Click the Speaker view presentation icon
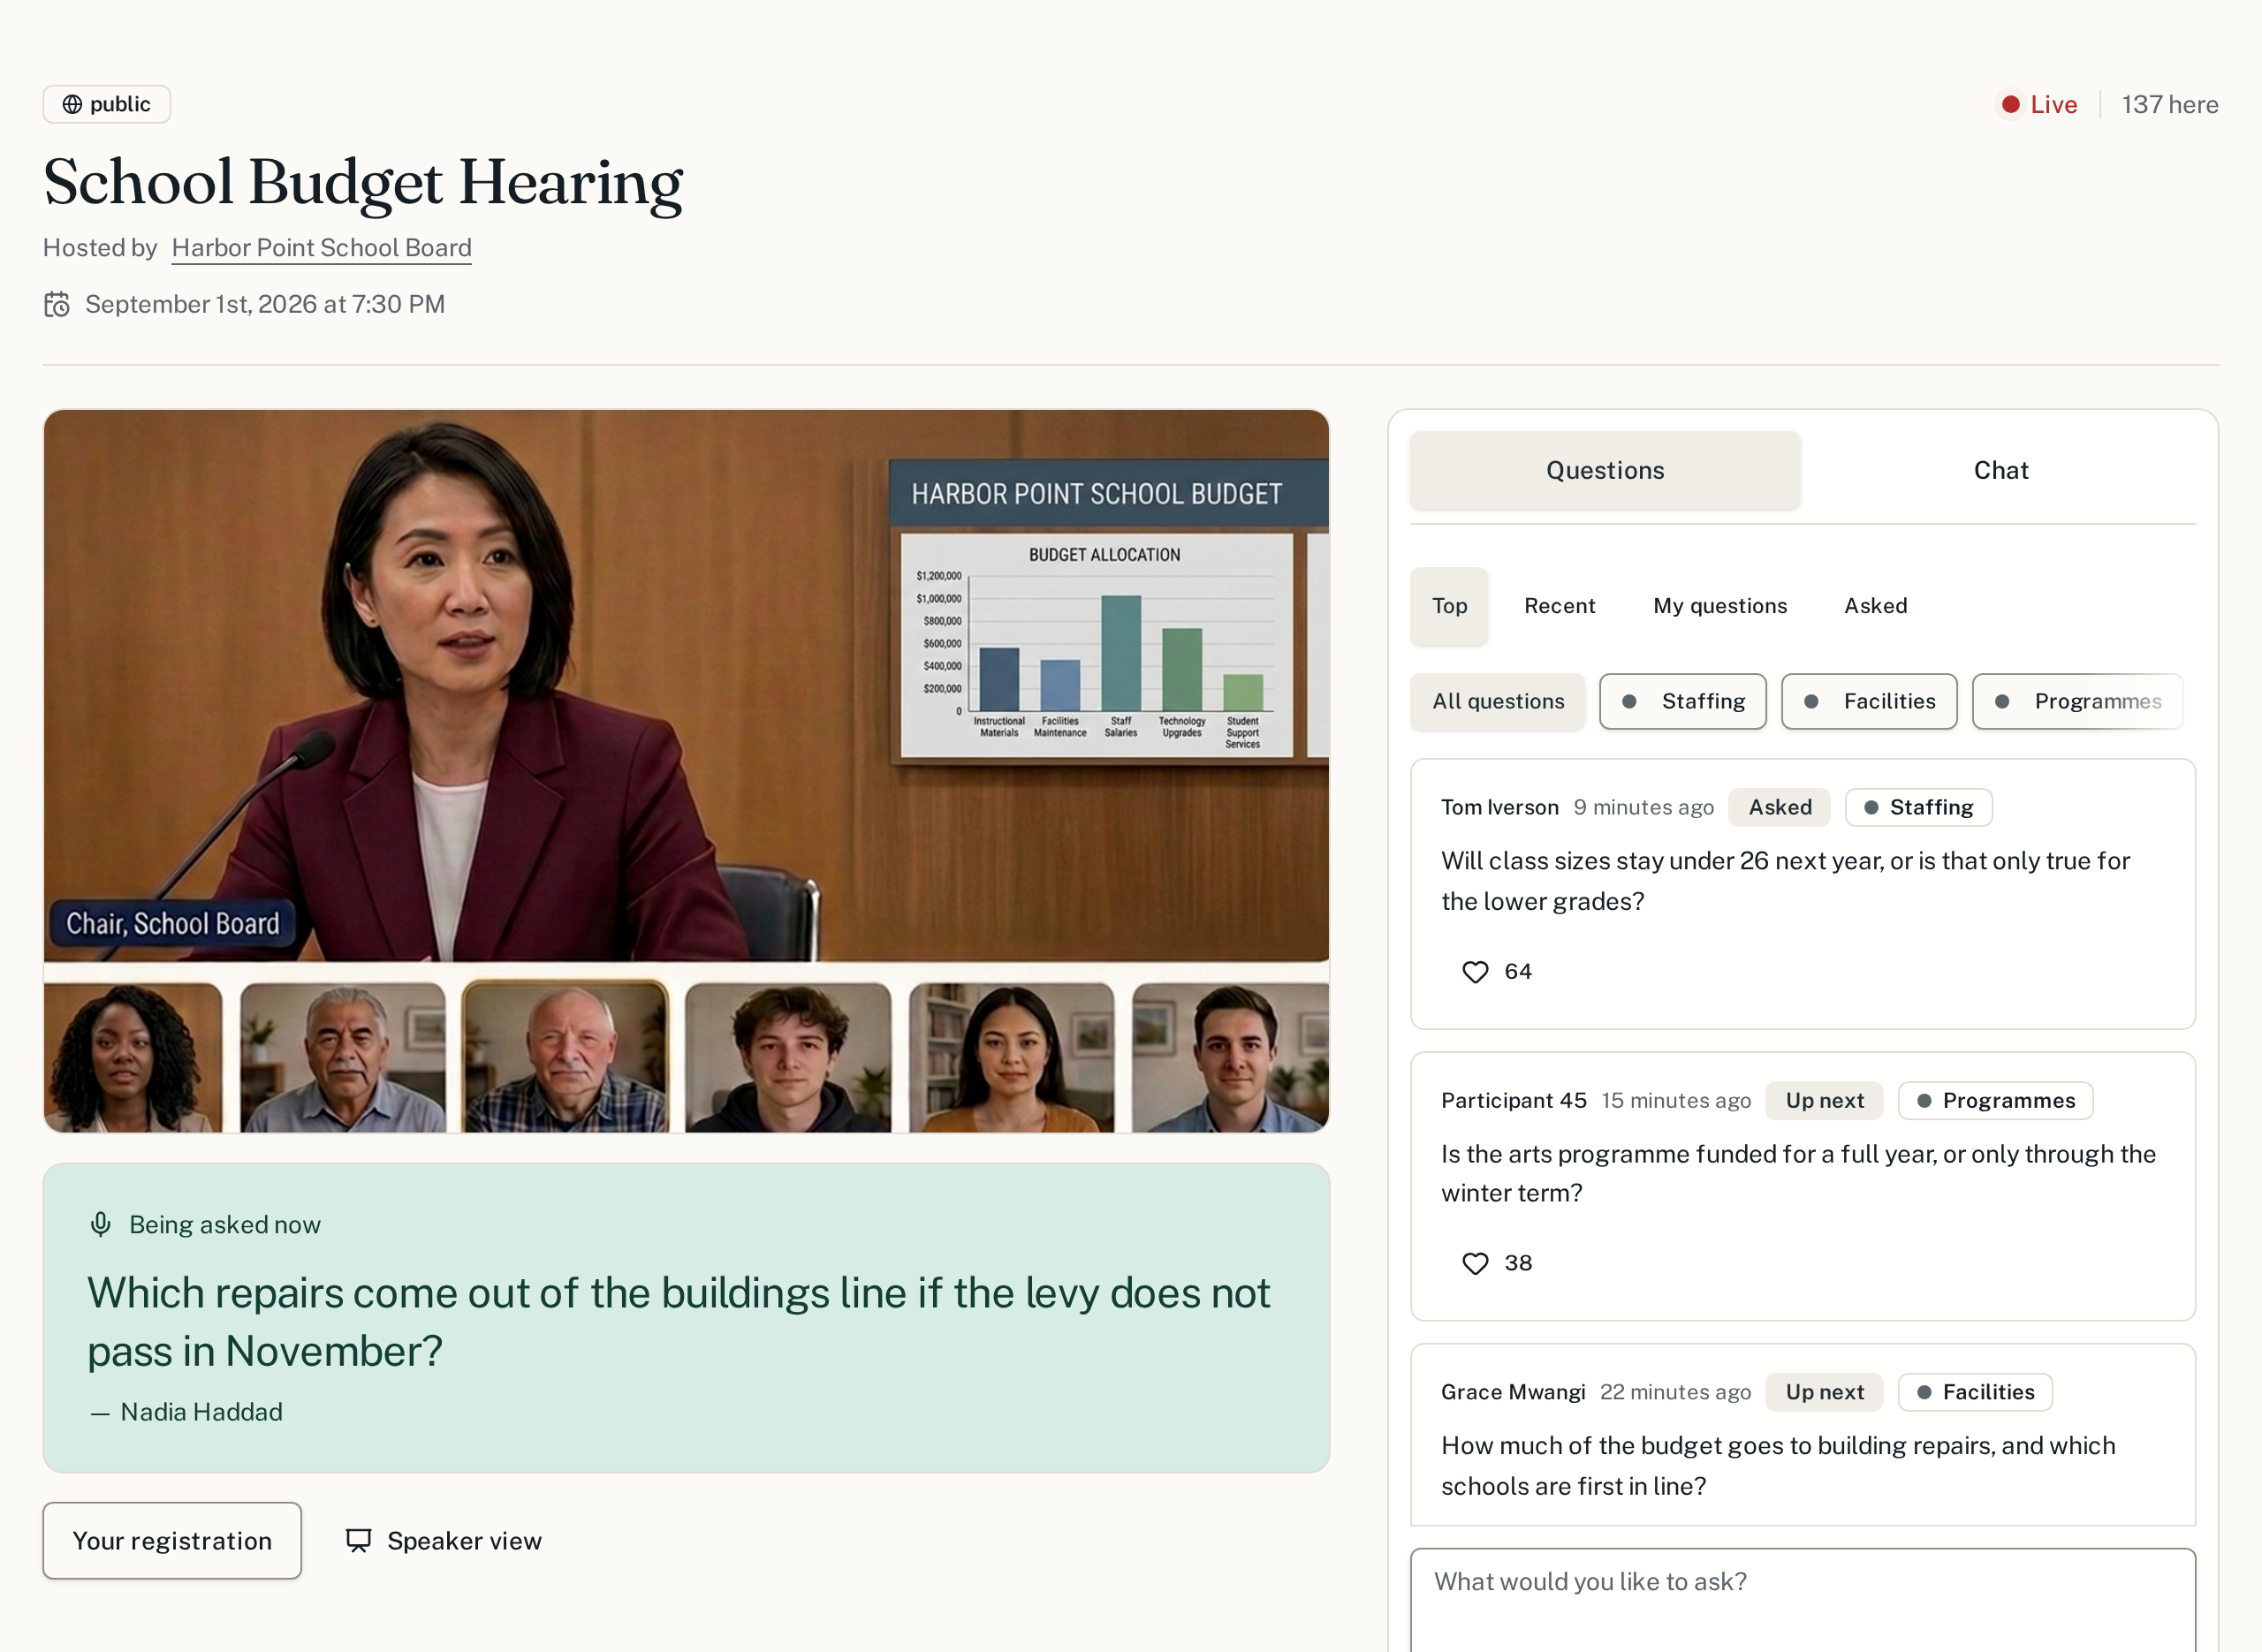Screen dimensions: 2262x1652 click(x=358, y=1540)
